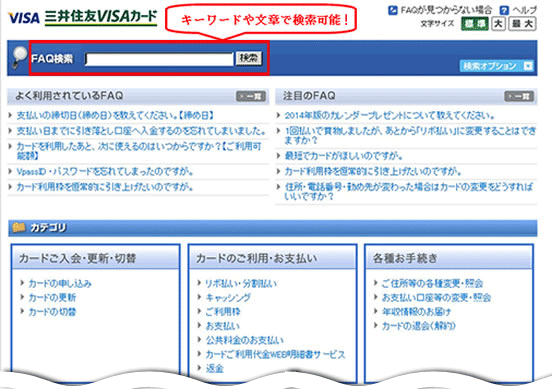The height and width of the screenshot is (389, 552).
Task: Click the arrow on 検索オプション
Action: 528,66
